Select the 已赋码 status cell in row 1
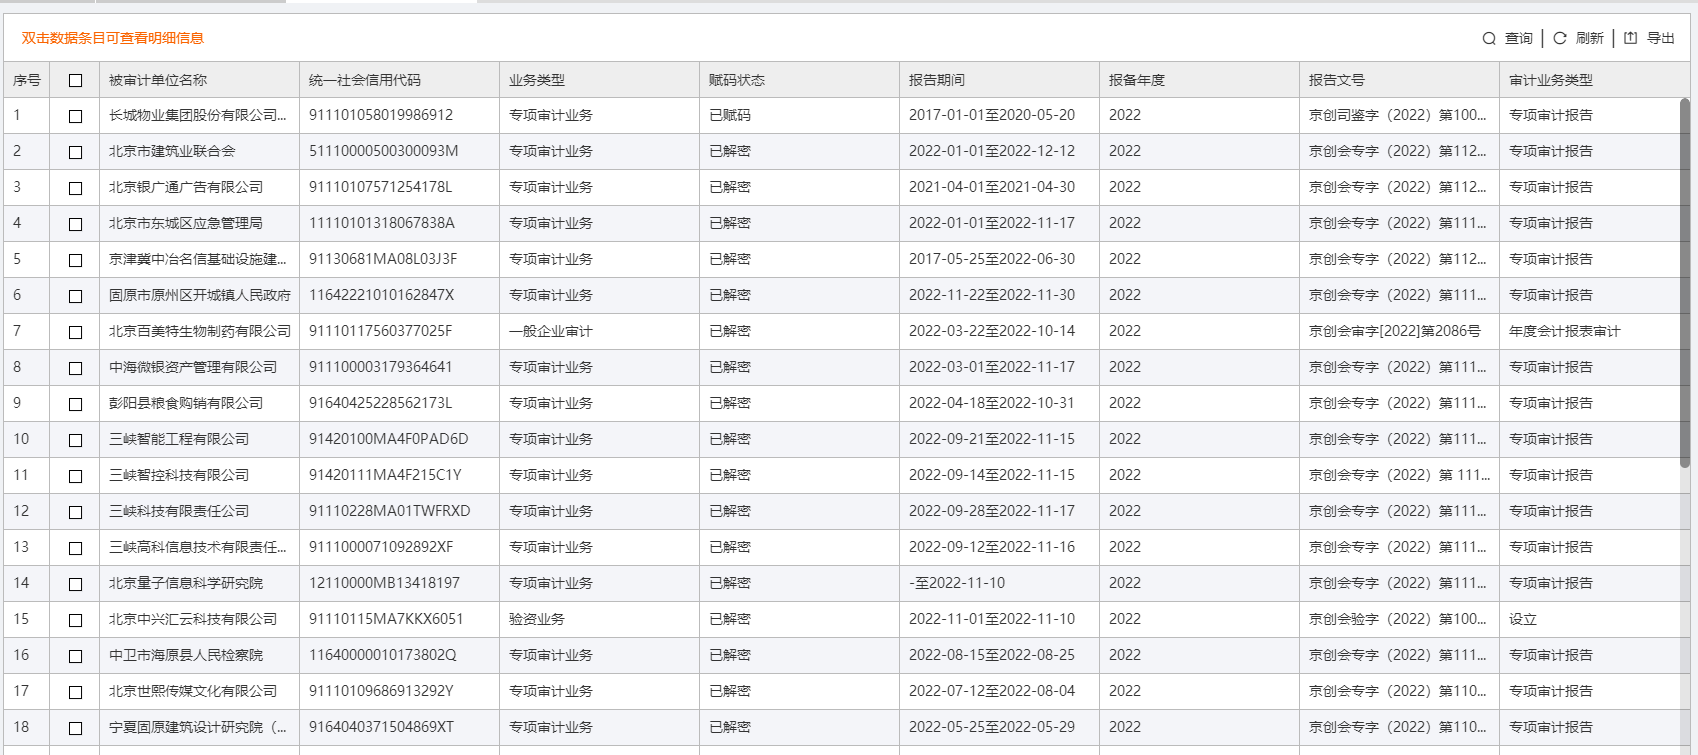Screen dimensions: 1698x755 click(730, 115)
